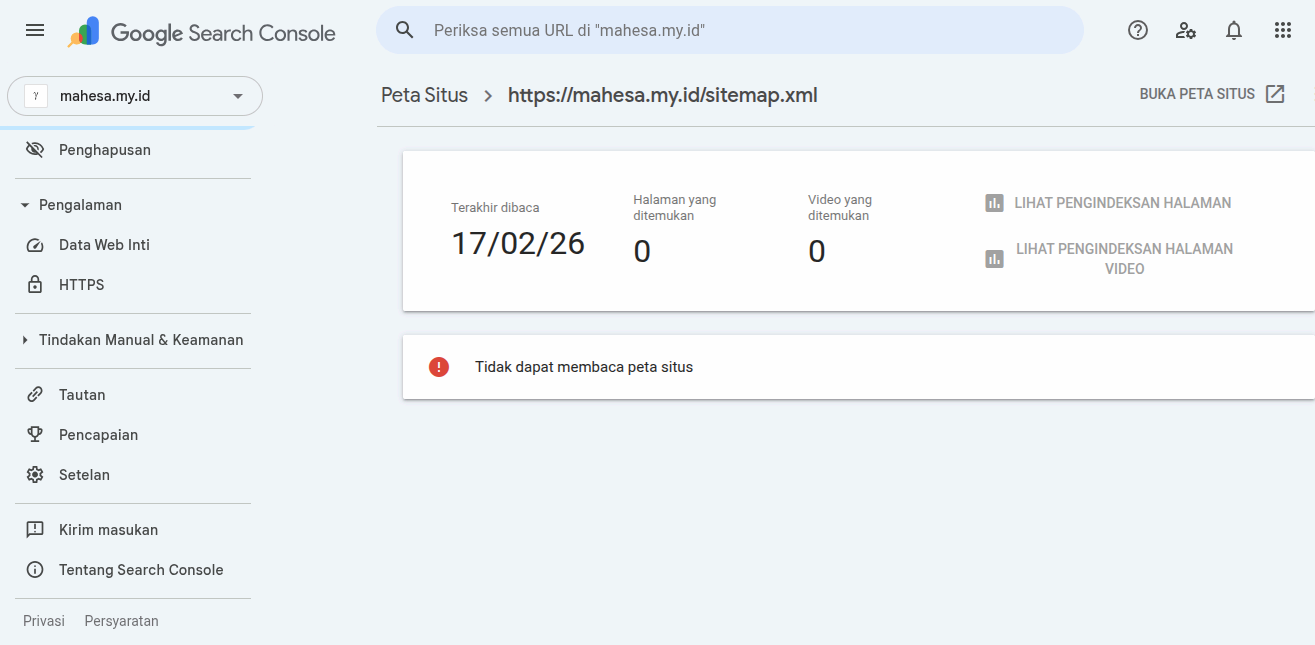Open the hamburger main menu

[35, 30]
